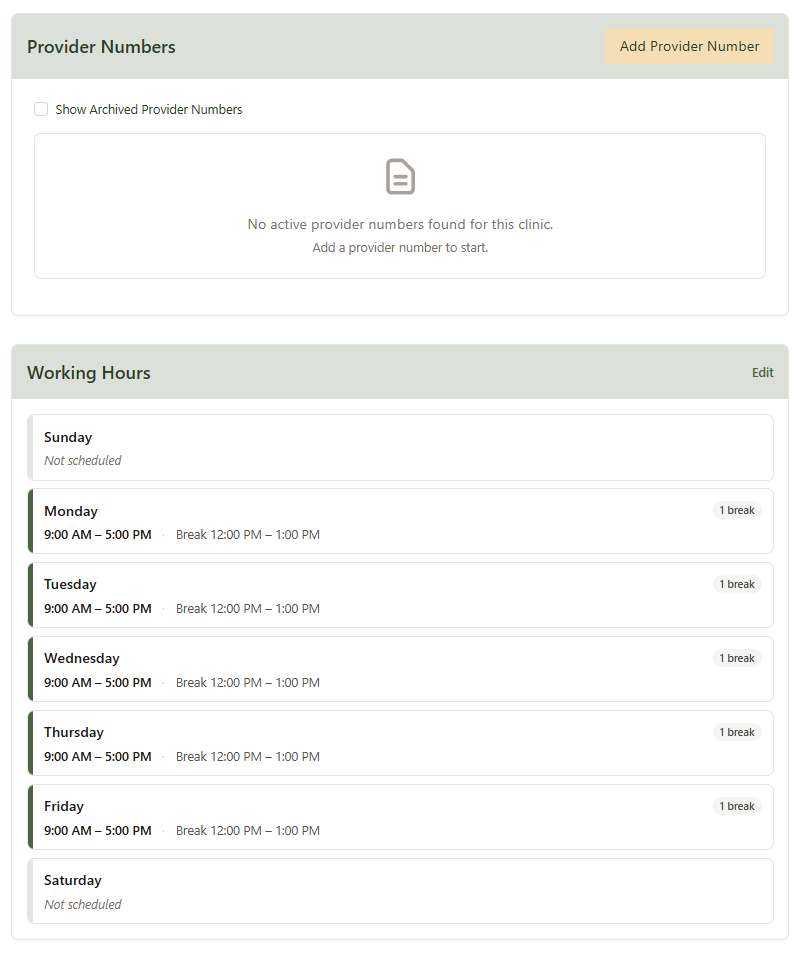Screen dimensions: 801x953
Task: Click Friday's Break 12:00 PM – 1:00 PM text
Action: pyautogui.click(x=248, y=831)
